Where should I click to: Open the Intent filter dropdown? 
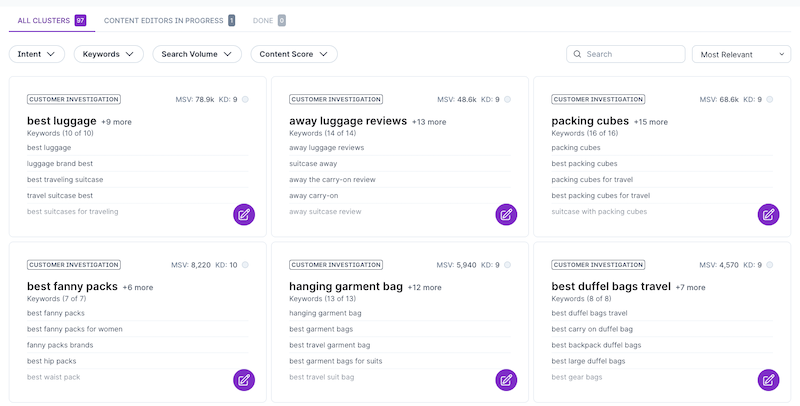click(37, 54)
